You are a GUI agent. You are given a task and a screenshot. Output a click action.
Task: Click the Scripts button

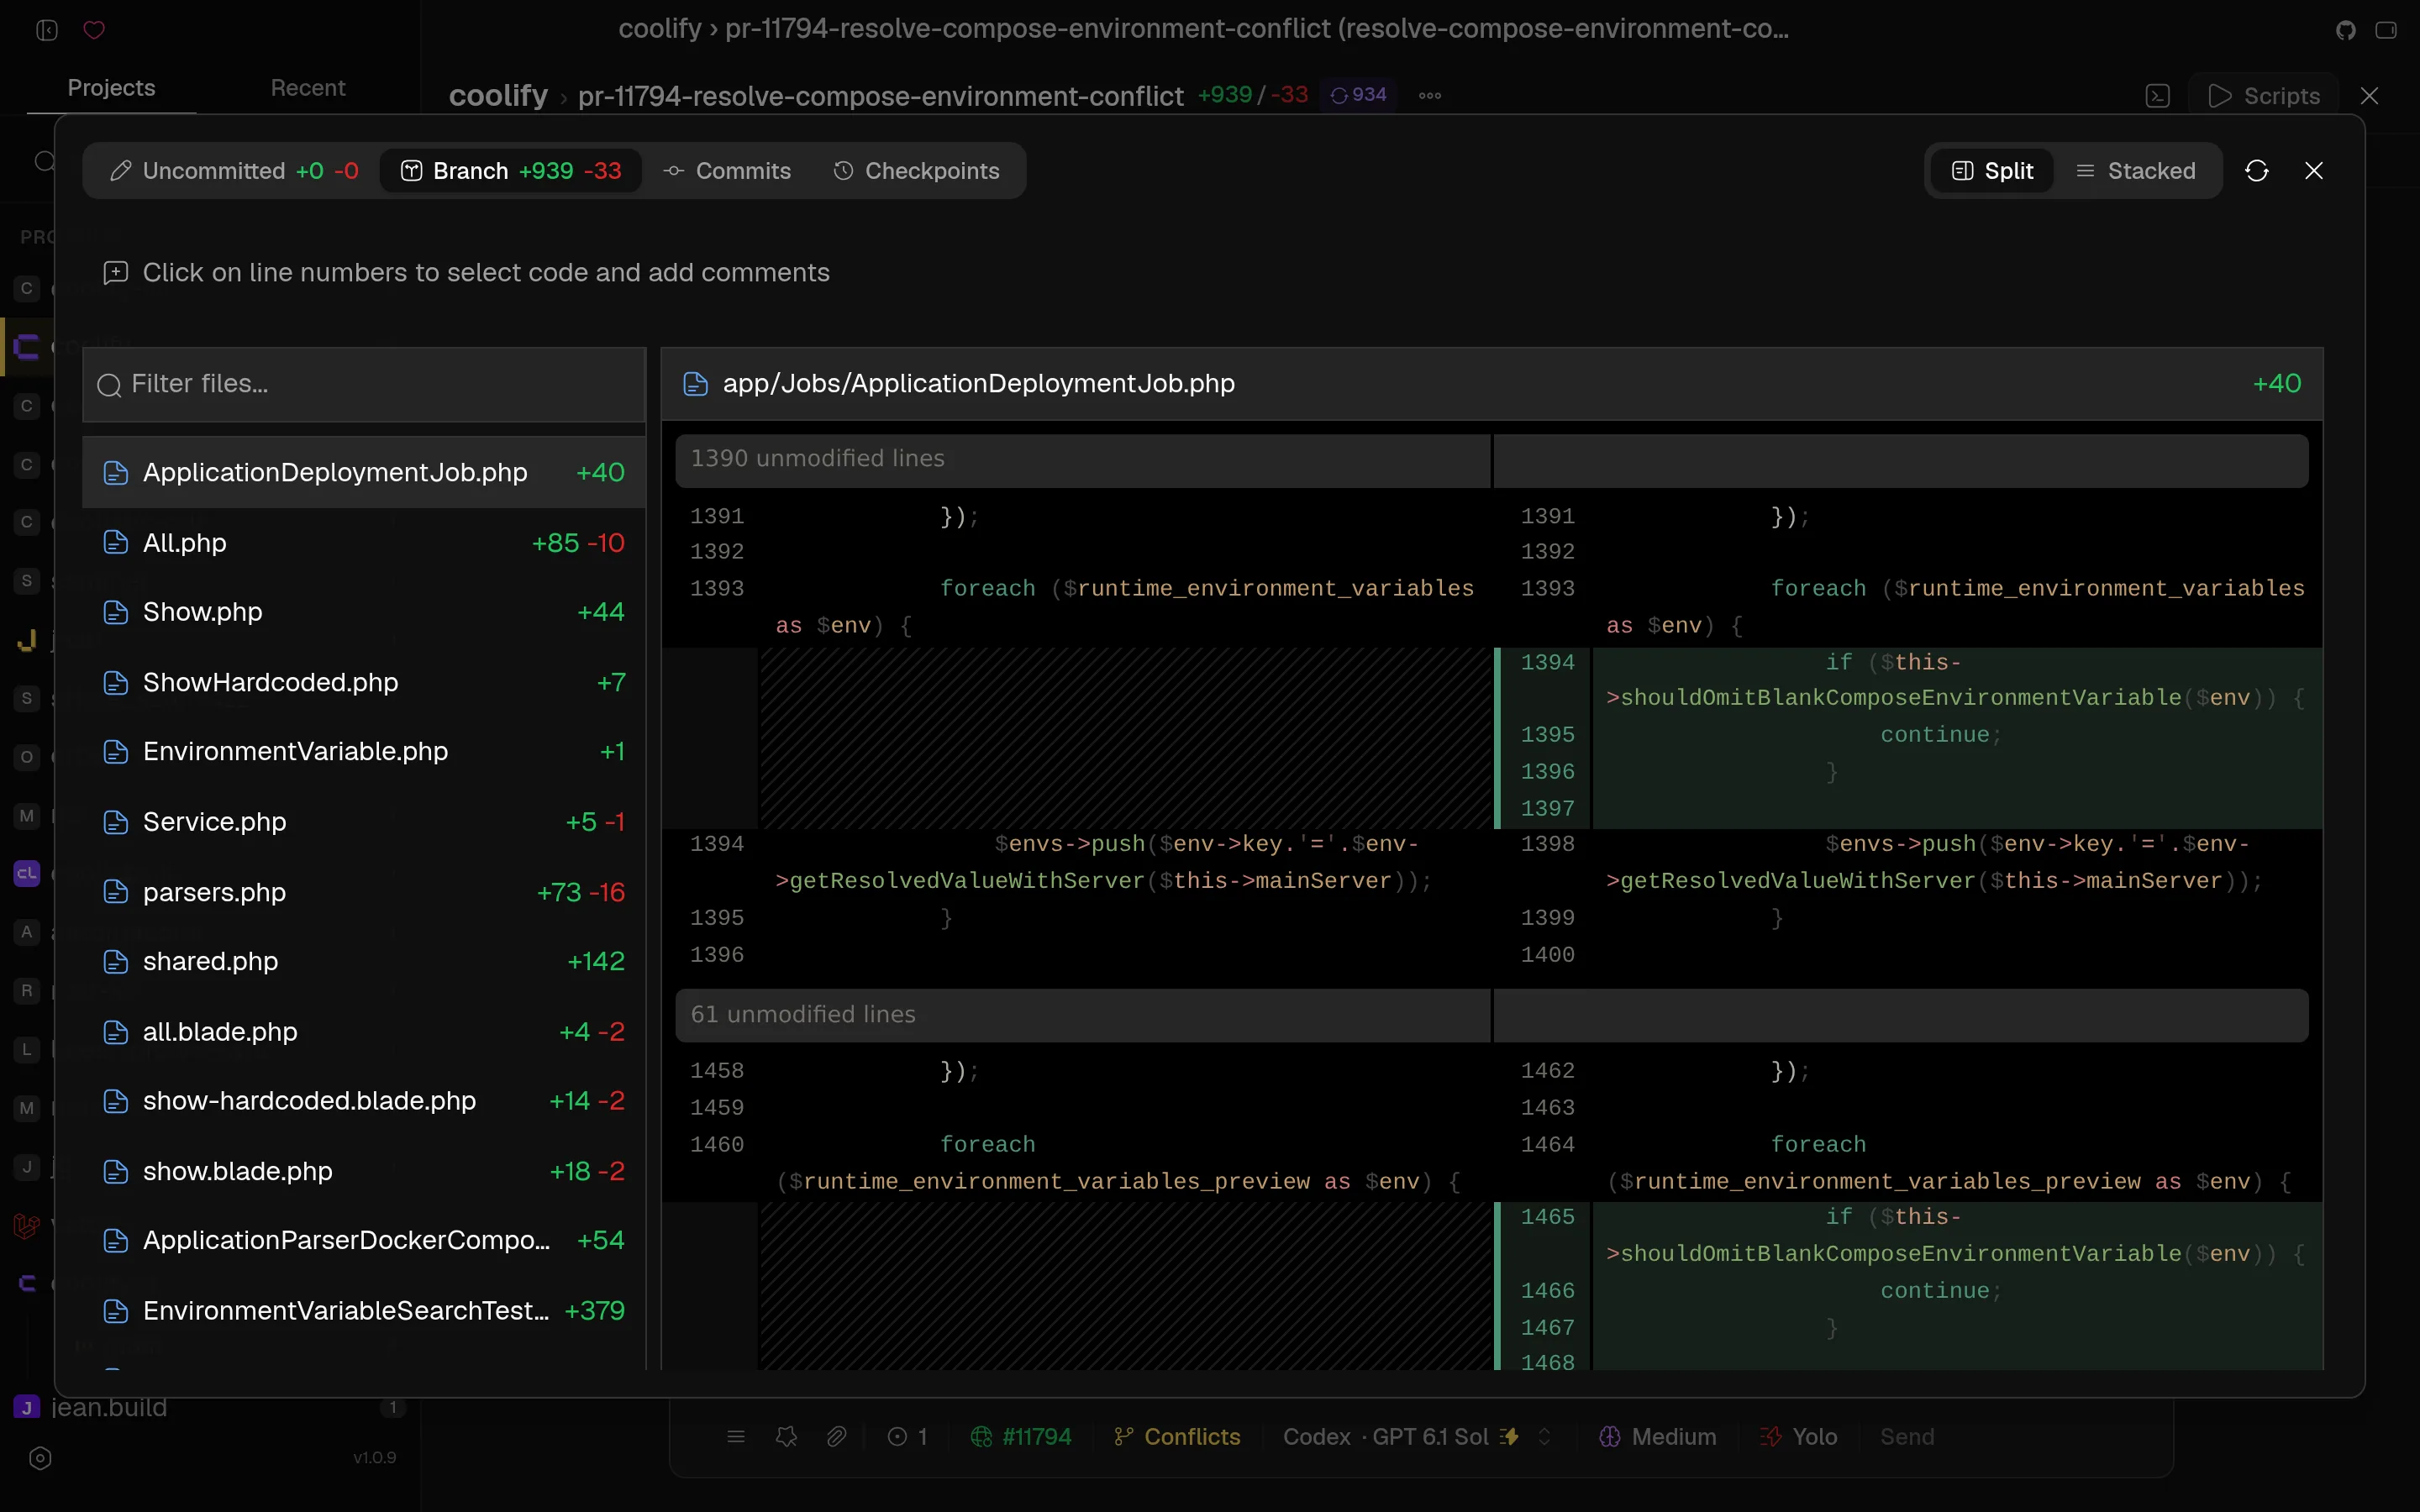pyautogui.click(x=2264, y=96)
